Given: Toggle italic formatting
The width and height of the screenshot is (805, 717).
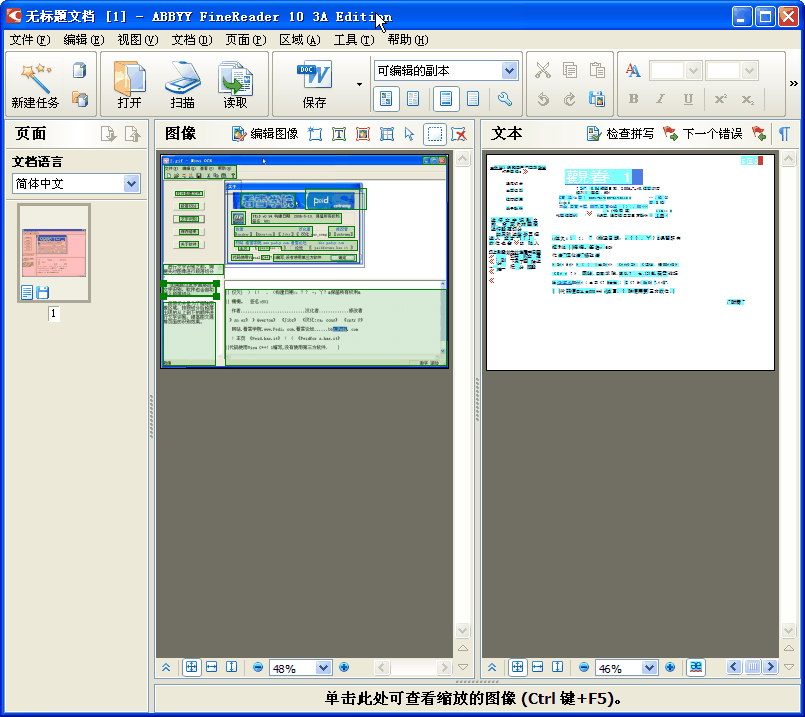Looking at the screenshot, I should [661, 99].
